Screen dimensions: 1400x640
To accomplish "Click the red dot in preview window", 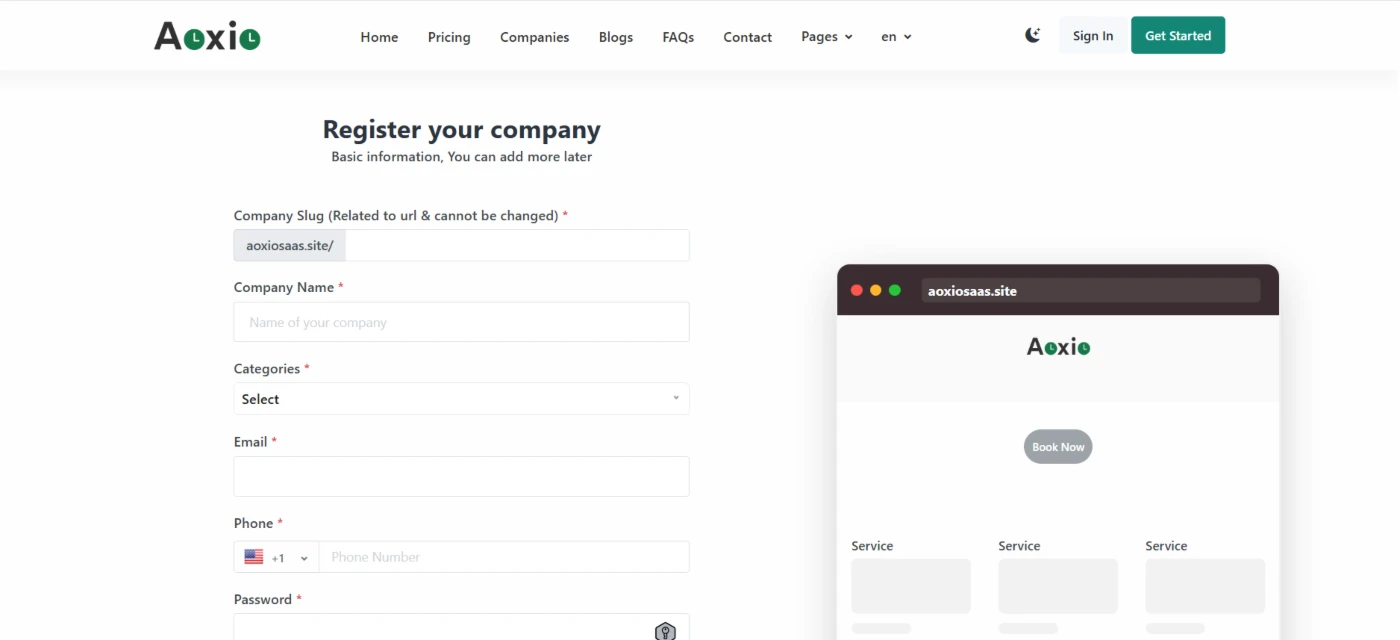I will click(x=857, y=290).
